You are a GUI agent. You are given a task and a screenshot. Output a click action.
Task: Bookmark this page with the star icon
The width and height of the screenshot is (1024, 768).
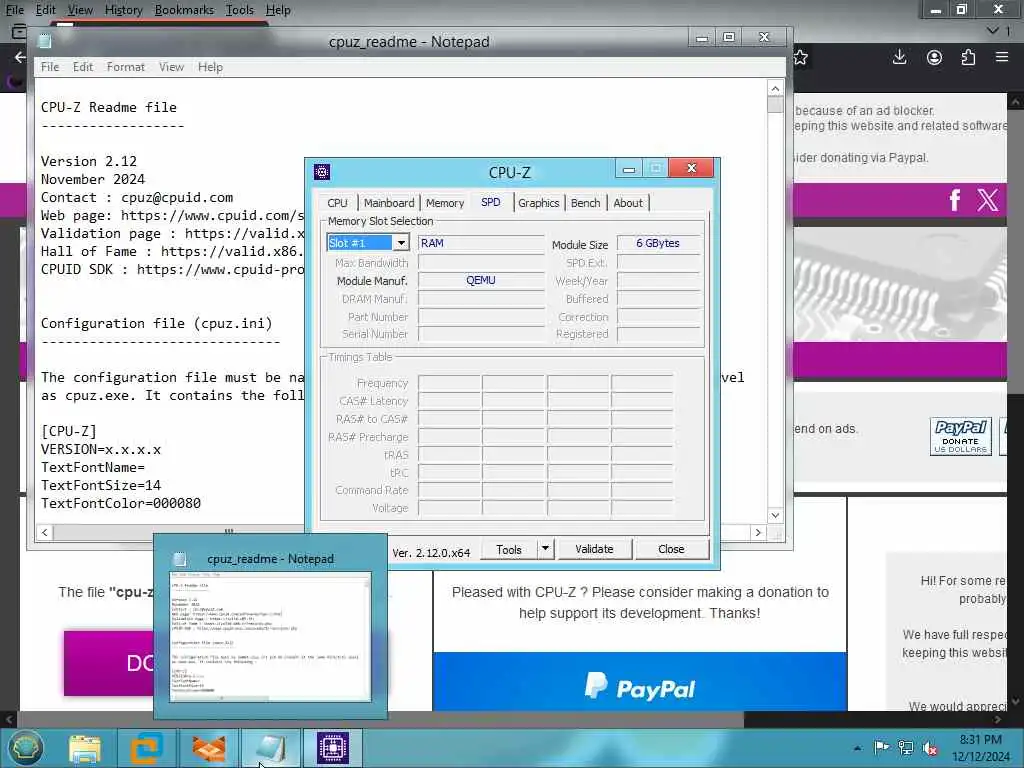801,57
